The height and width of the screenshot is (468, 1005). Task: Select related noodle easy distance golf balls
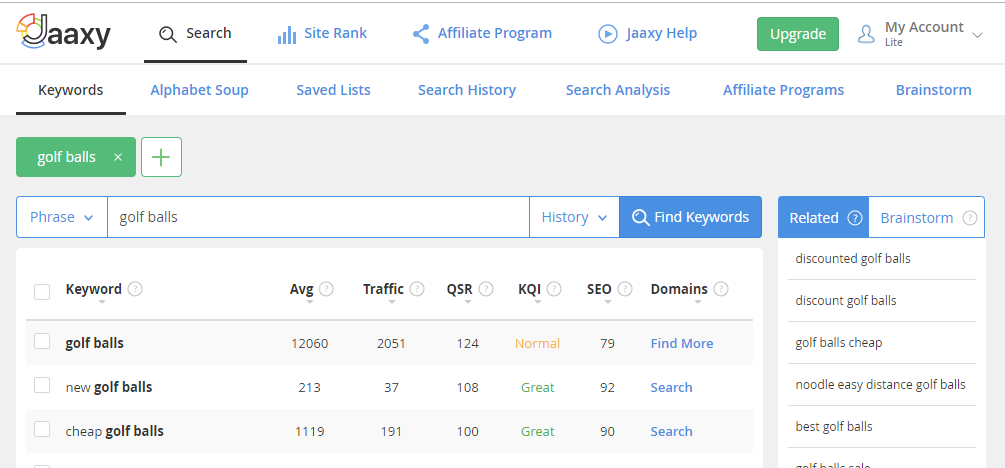tap(880, 385)
